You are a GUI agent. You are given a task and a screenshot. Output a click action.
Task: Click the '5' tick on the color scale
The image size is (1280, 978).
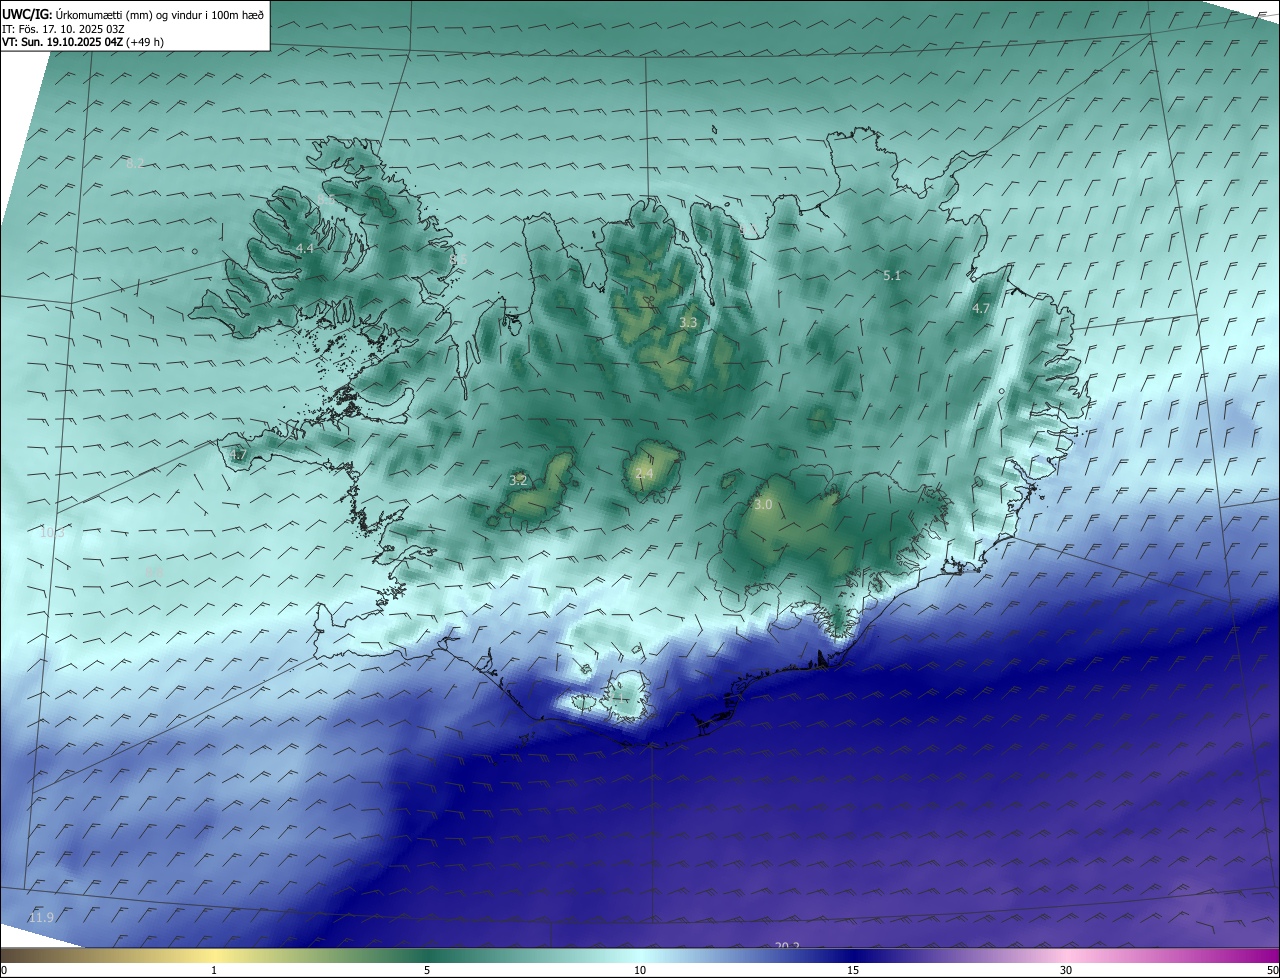(427, 970)
